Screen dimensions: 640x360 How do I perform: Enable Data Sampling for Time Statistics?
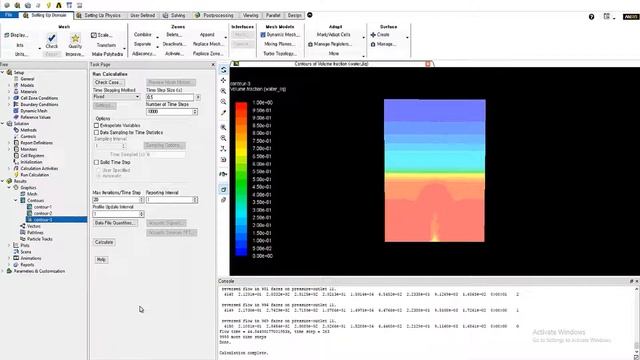[x=96, y=133]
